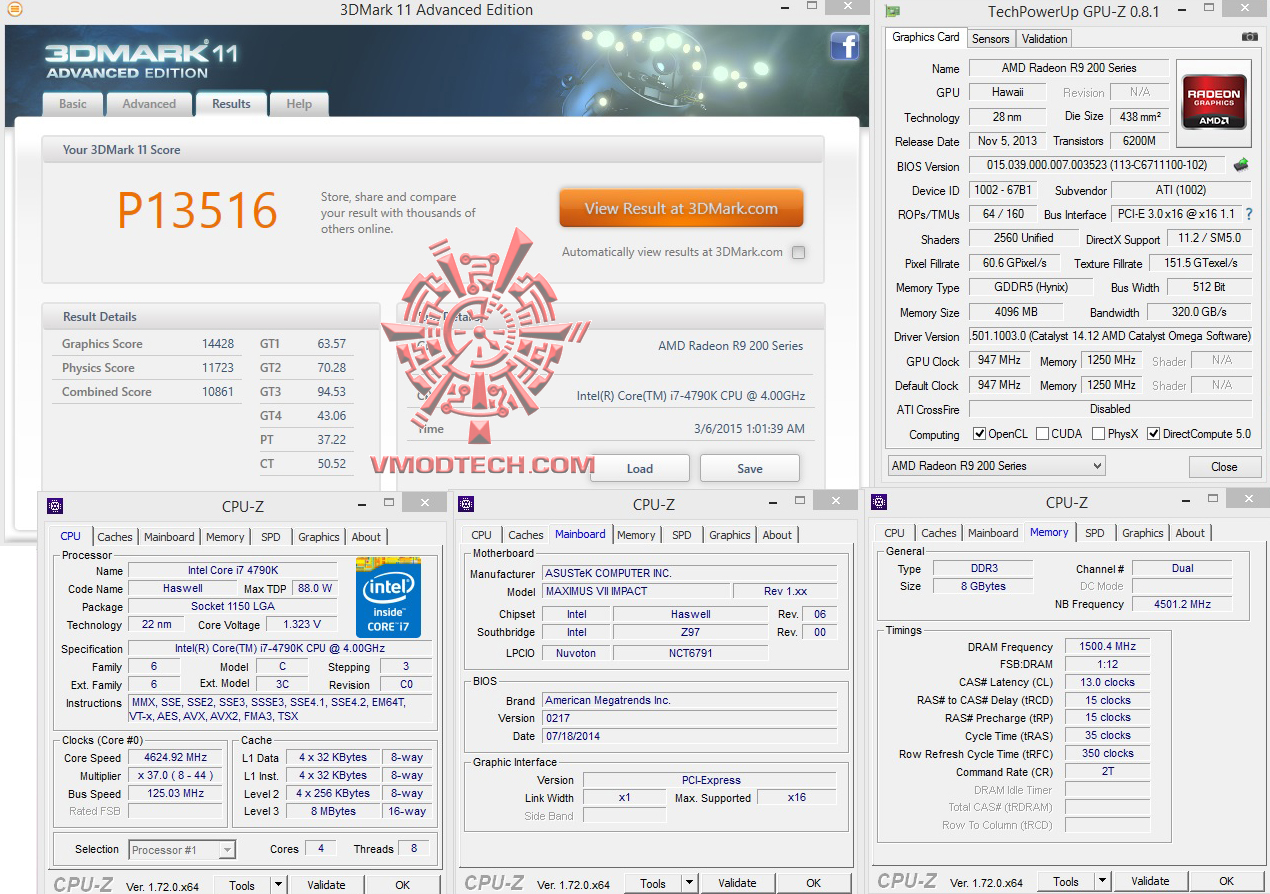The image size is (1270, 894).
Task: Open the Tools dropdown arrow in the CPU-Z Memory window
Action: pyautogui.click(x=1103, y=882)
